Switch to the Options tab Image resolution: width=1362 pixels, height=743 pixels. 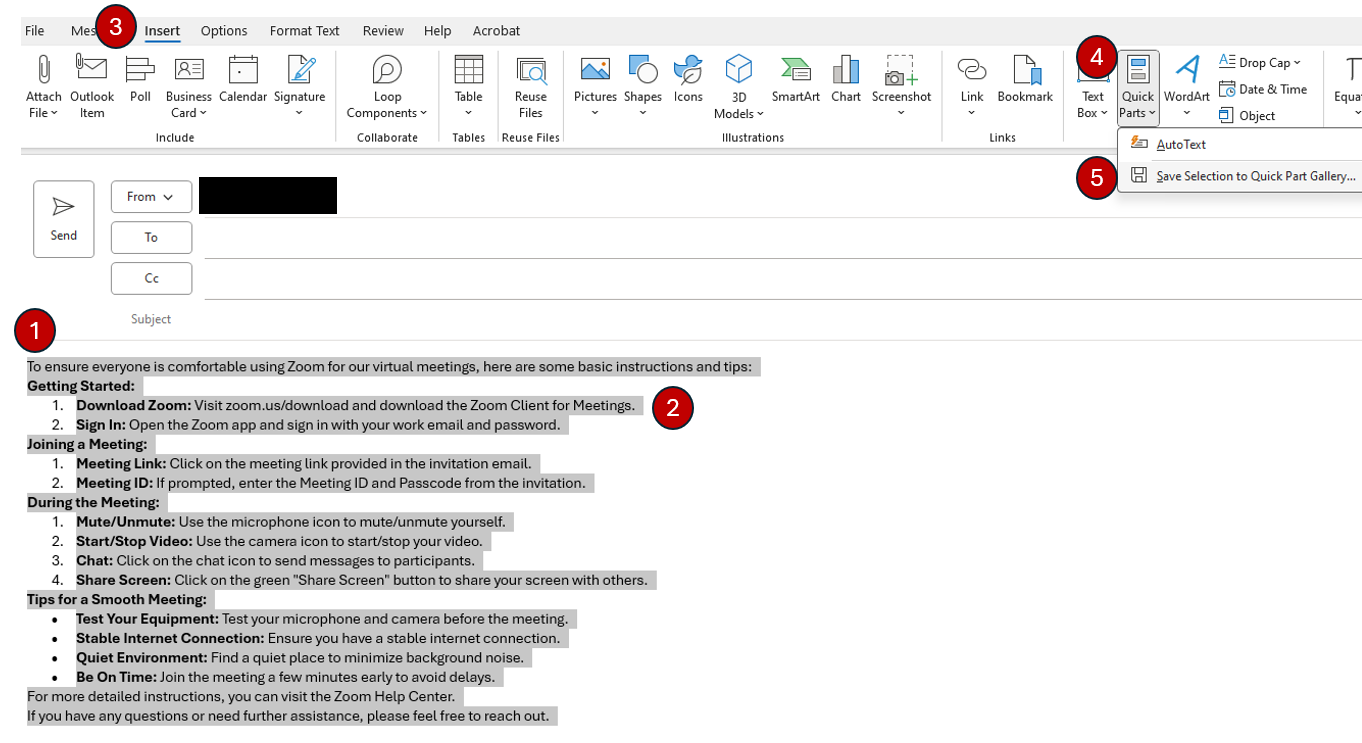224,31
